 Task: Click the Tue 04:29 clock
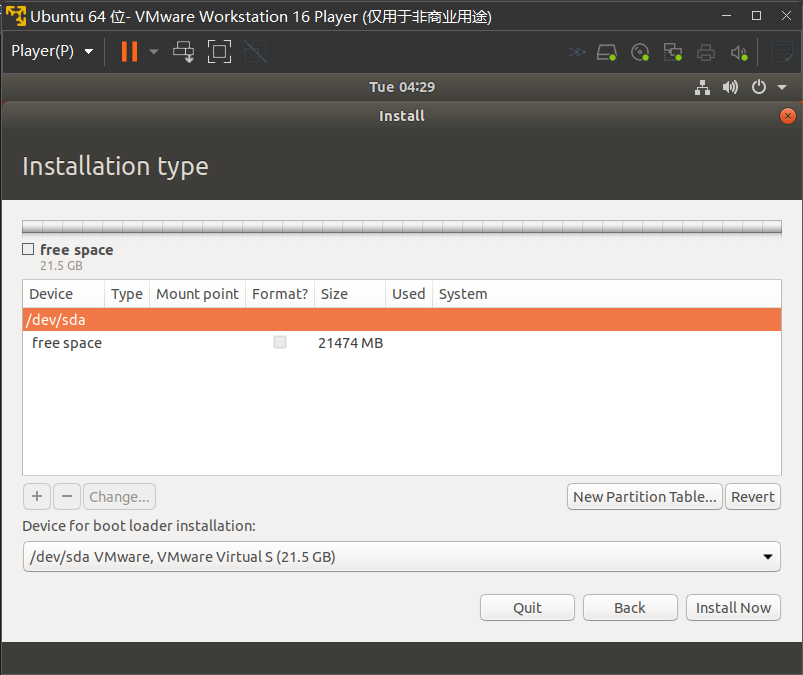(x=402, y=88)
